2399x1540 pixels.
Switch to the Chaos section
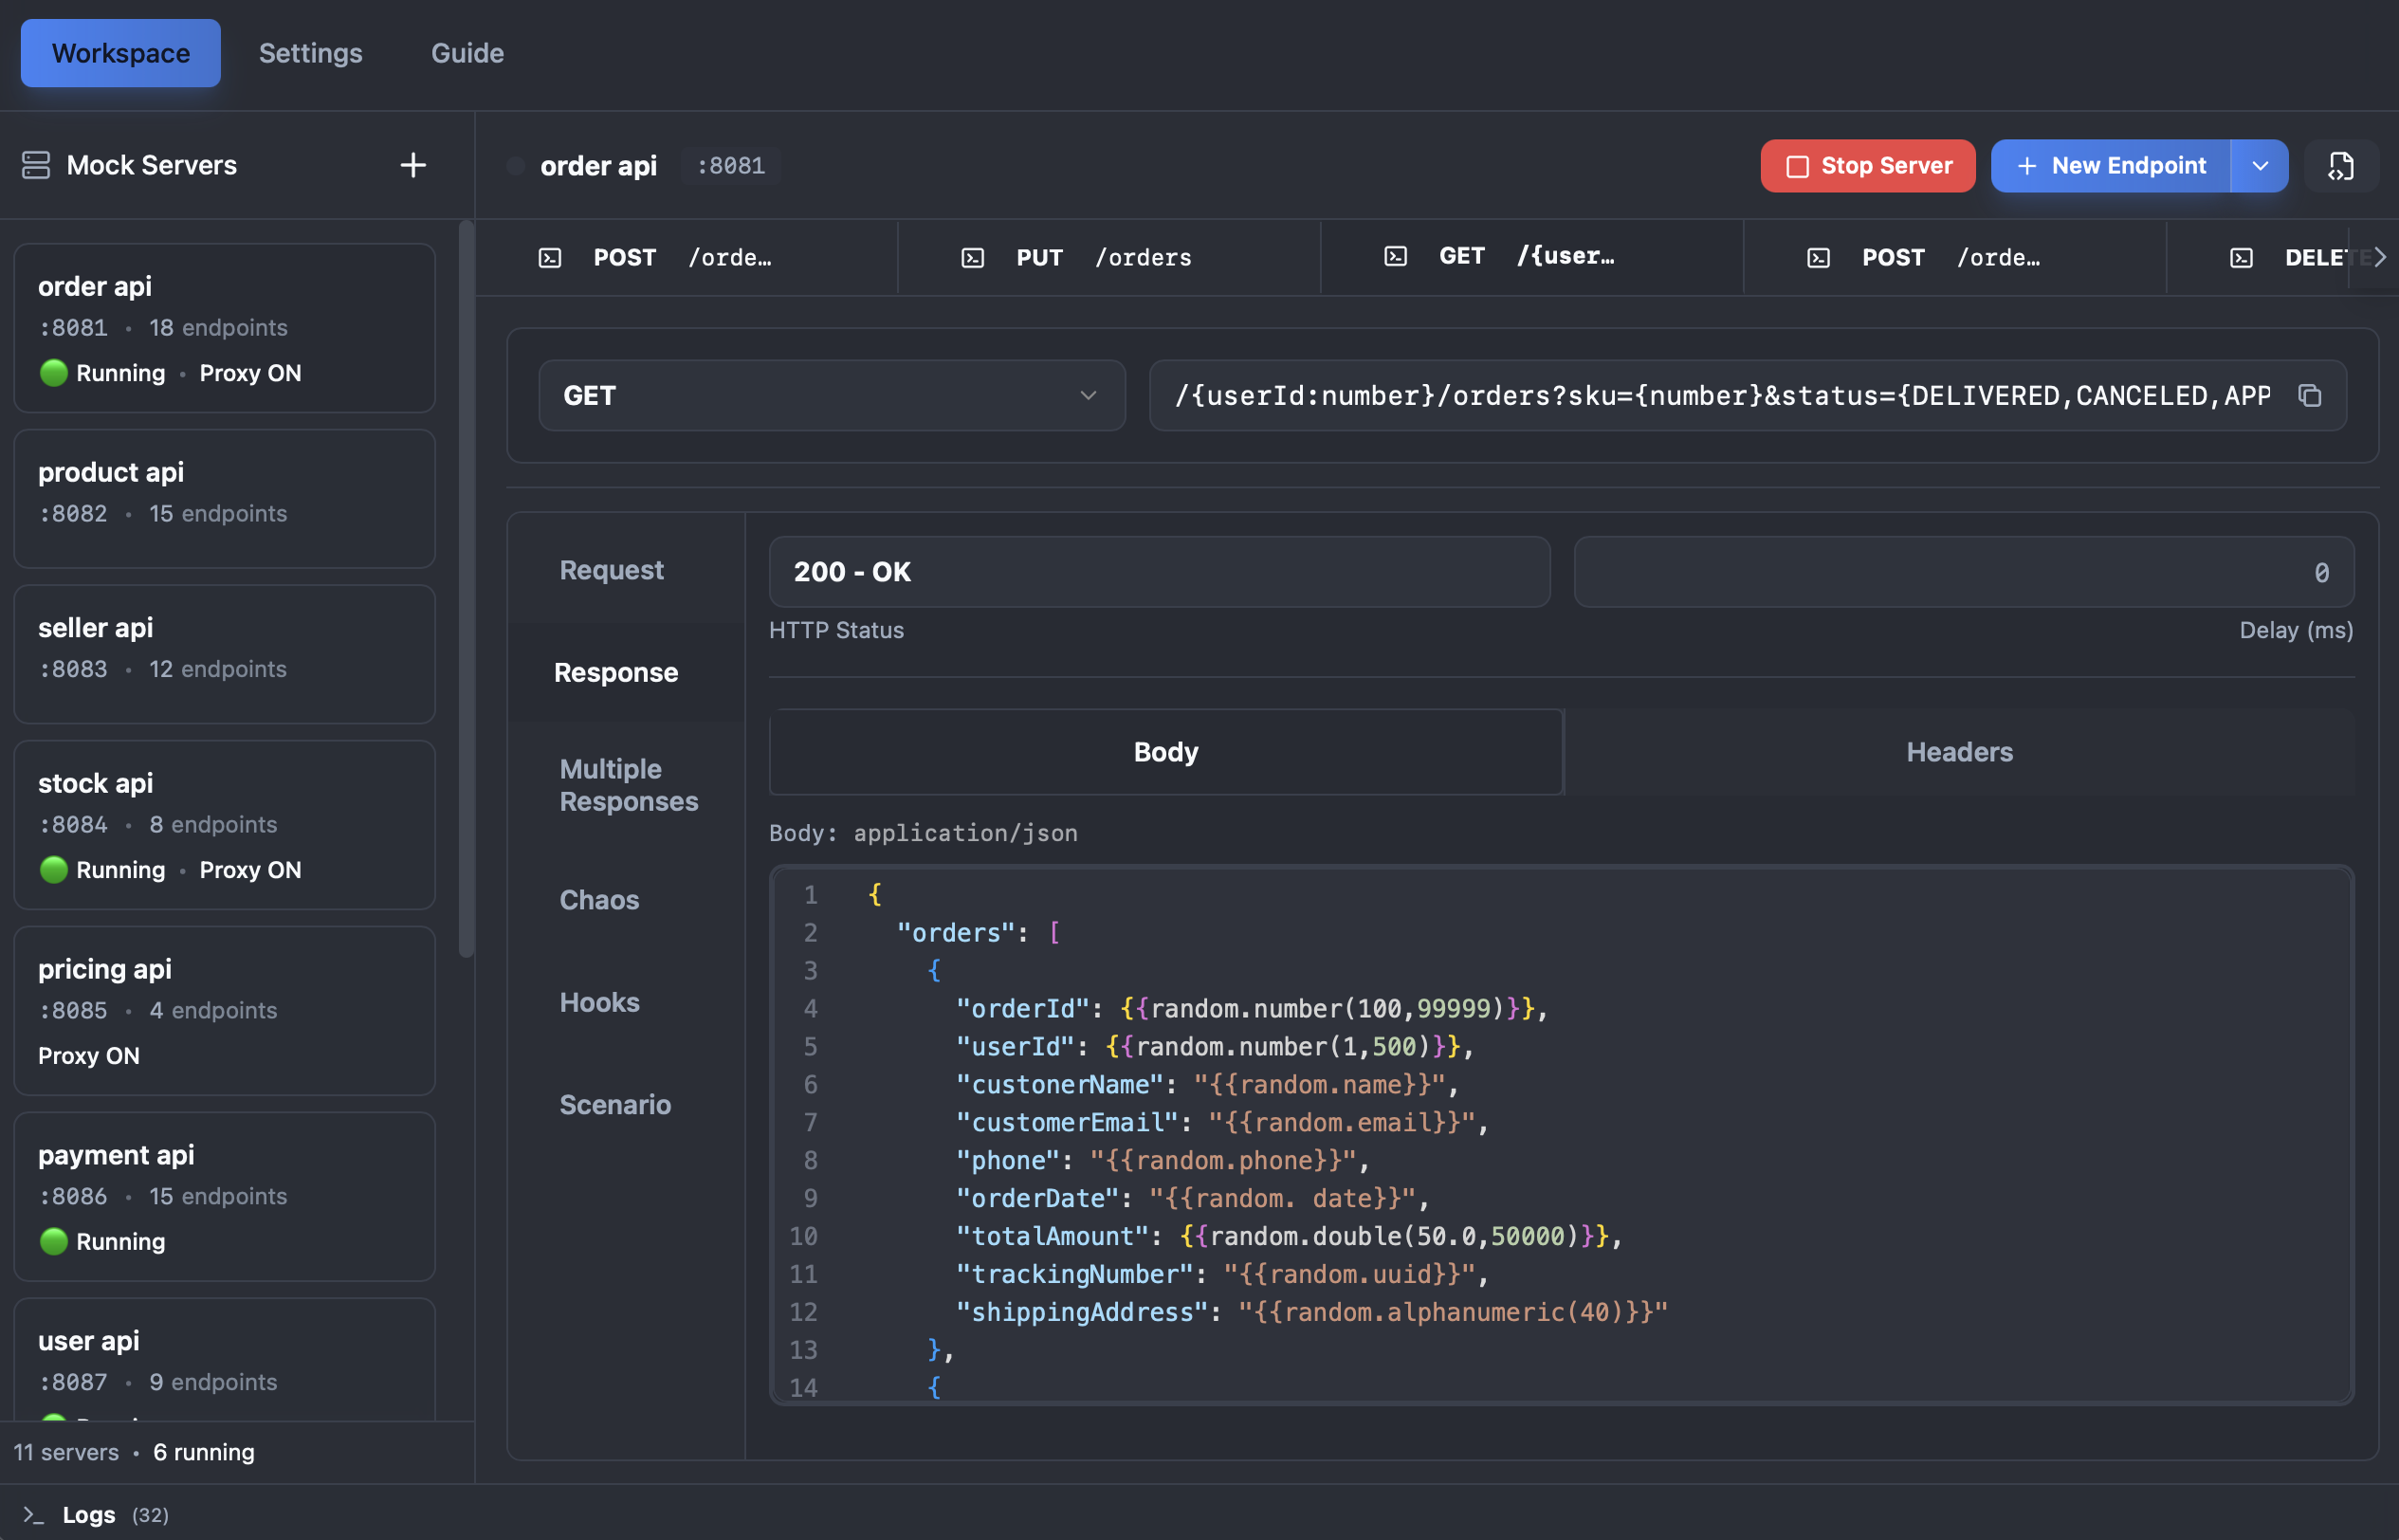[x=599, y=899]
